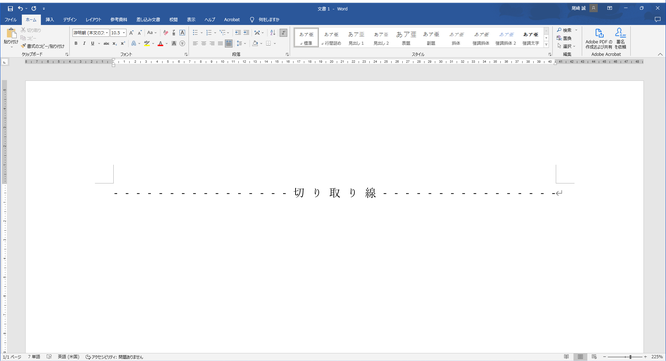
Task: Open the 参考資料 (References) tab
Action: pyautogui.click(x=119, y=20)
